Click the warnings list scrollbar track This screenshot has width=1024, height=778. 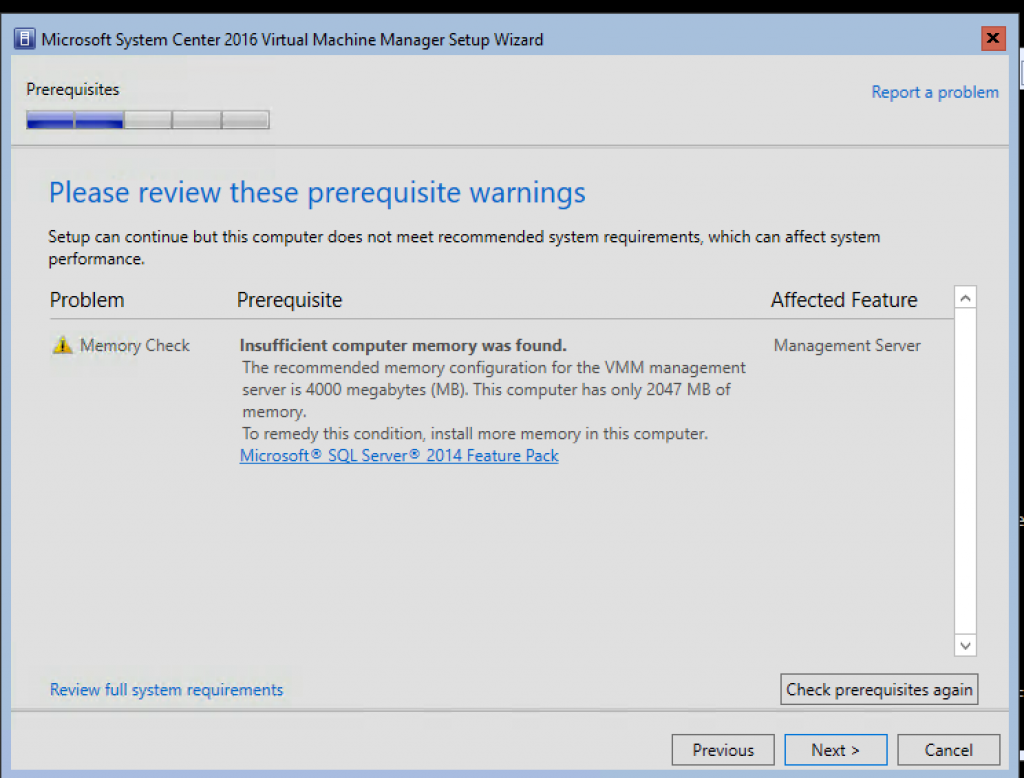click(x=965, y=472)
